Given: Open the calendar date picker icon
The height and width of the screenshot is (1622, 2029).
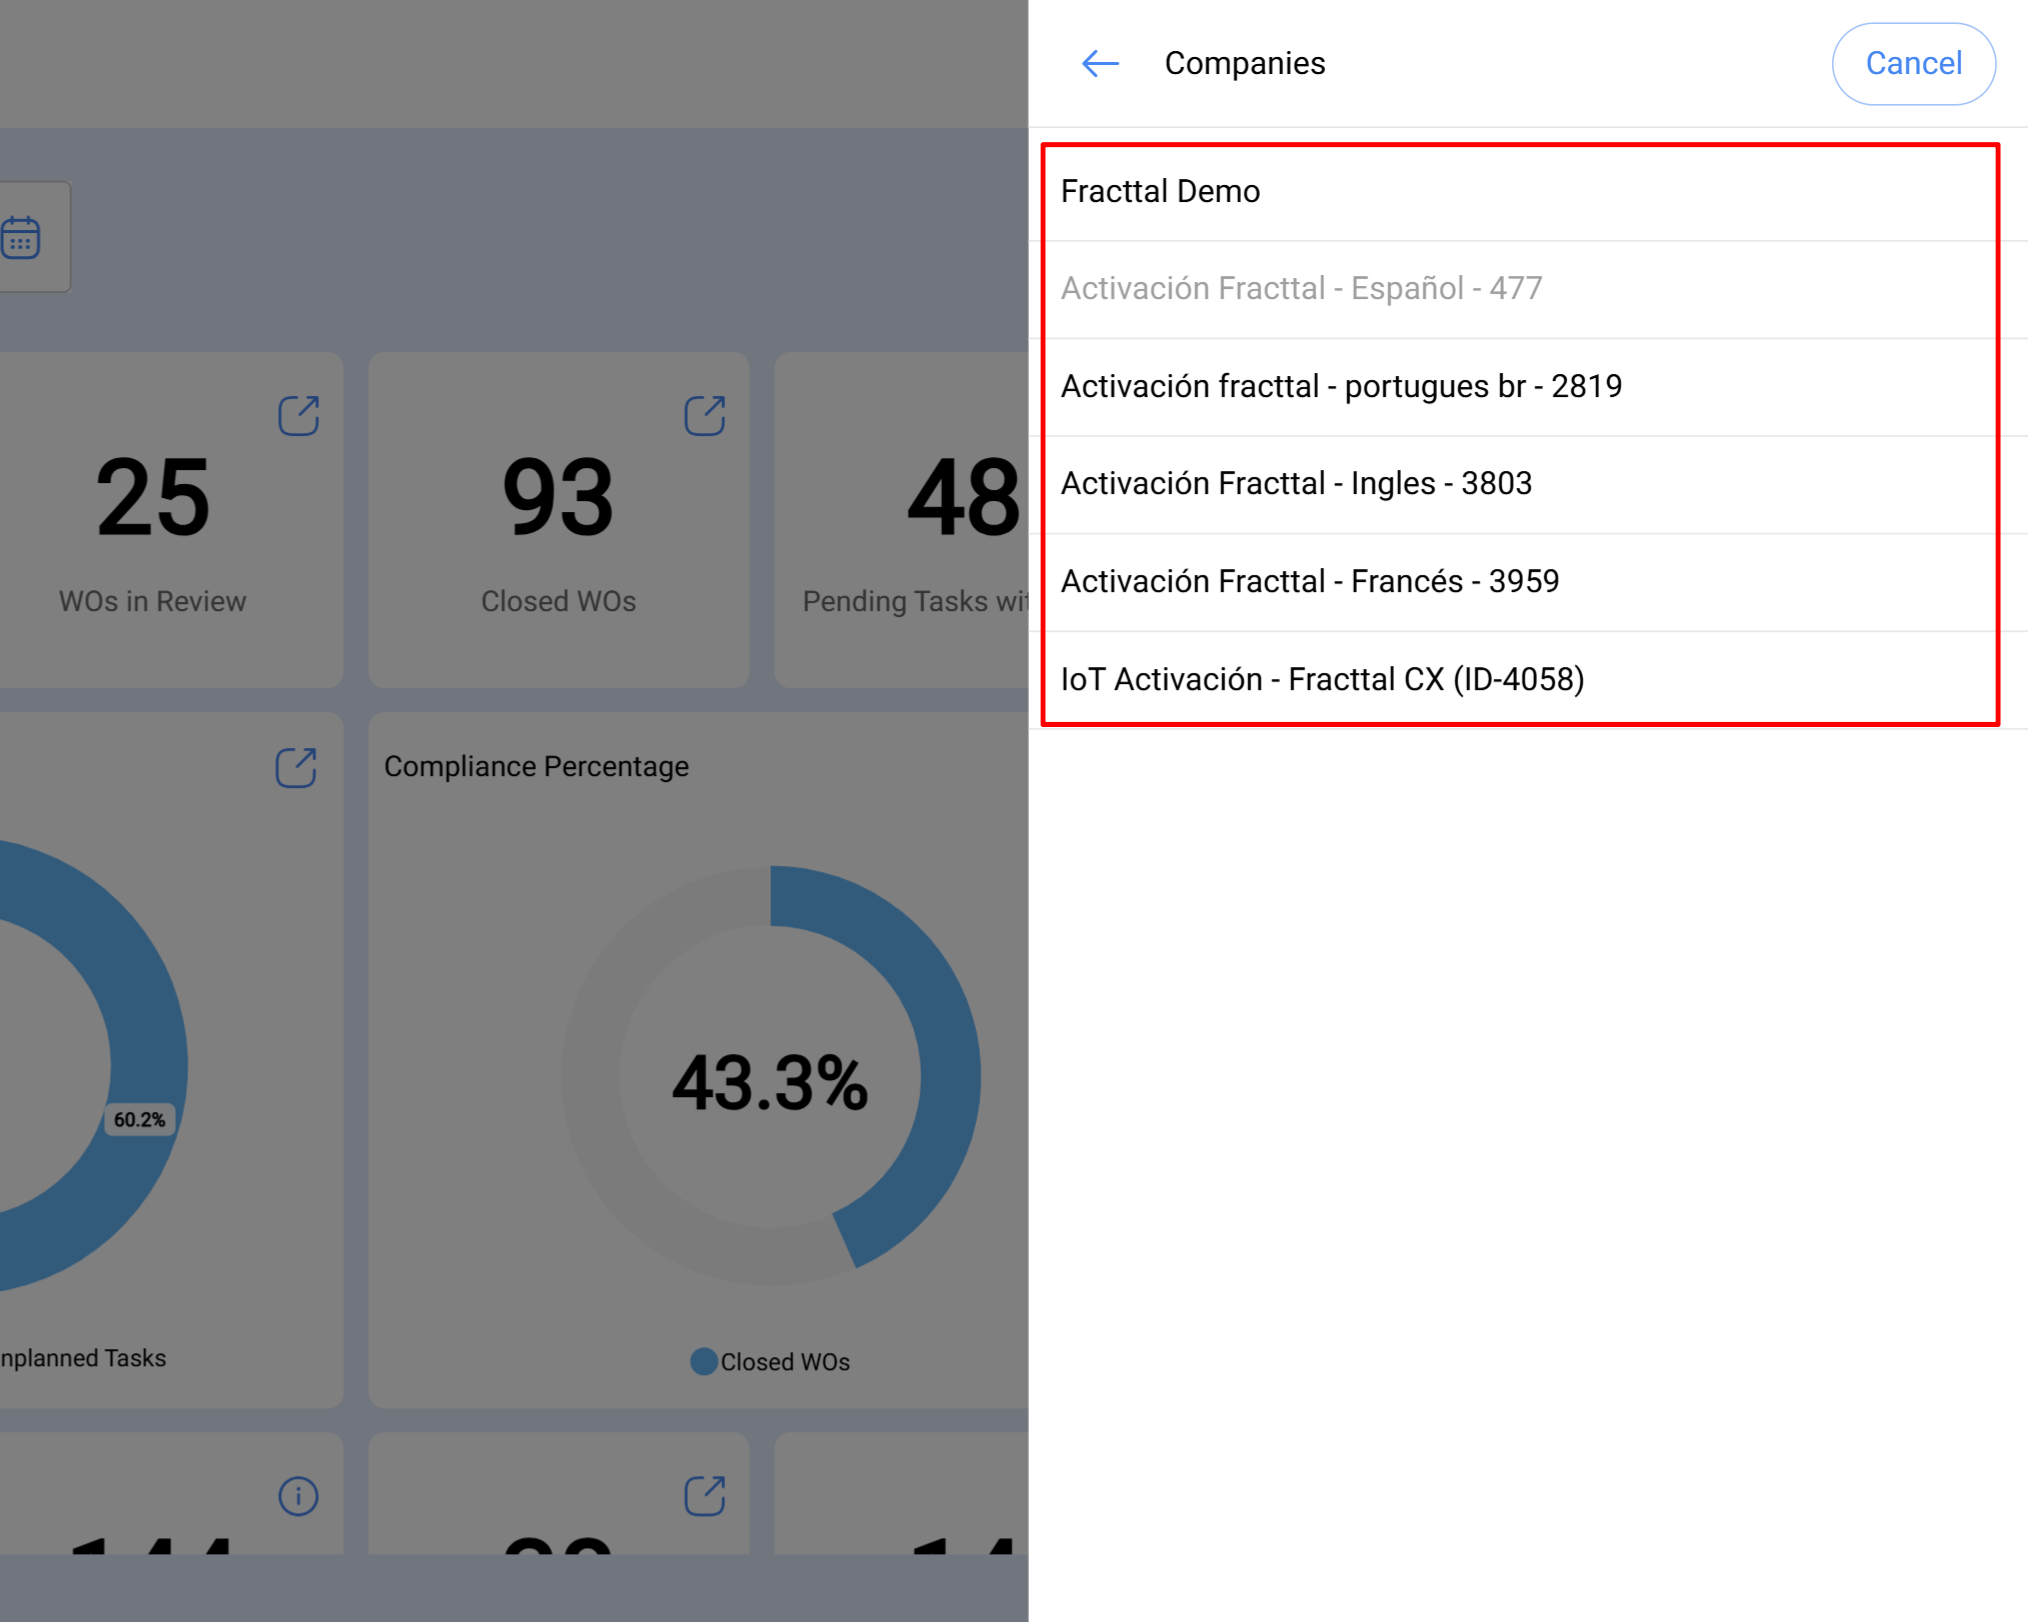Looking at the screenshot, I should pos(21,238).
